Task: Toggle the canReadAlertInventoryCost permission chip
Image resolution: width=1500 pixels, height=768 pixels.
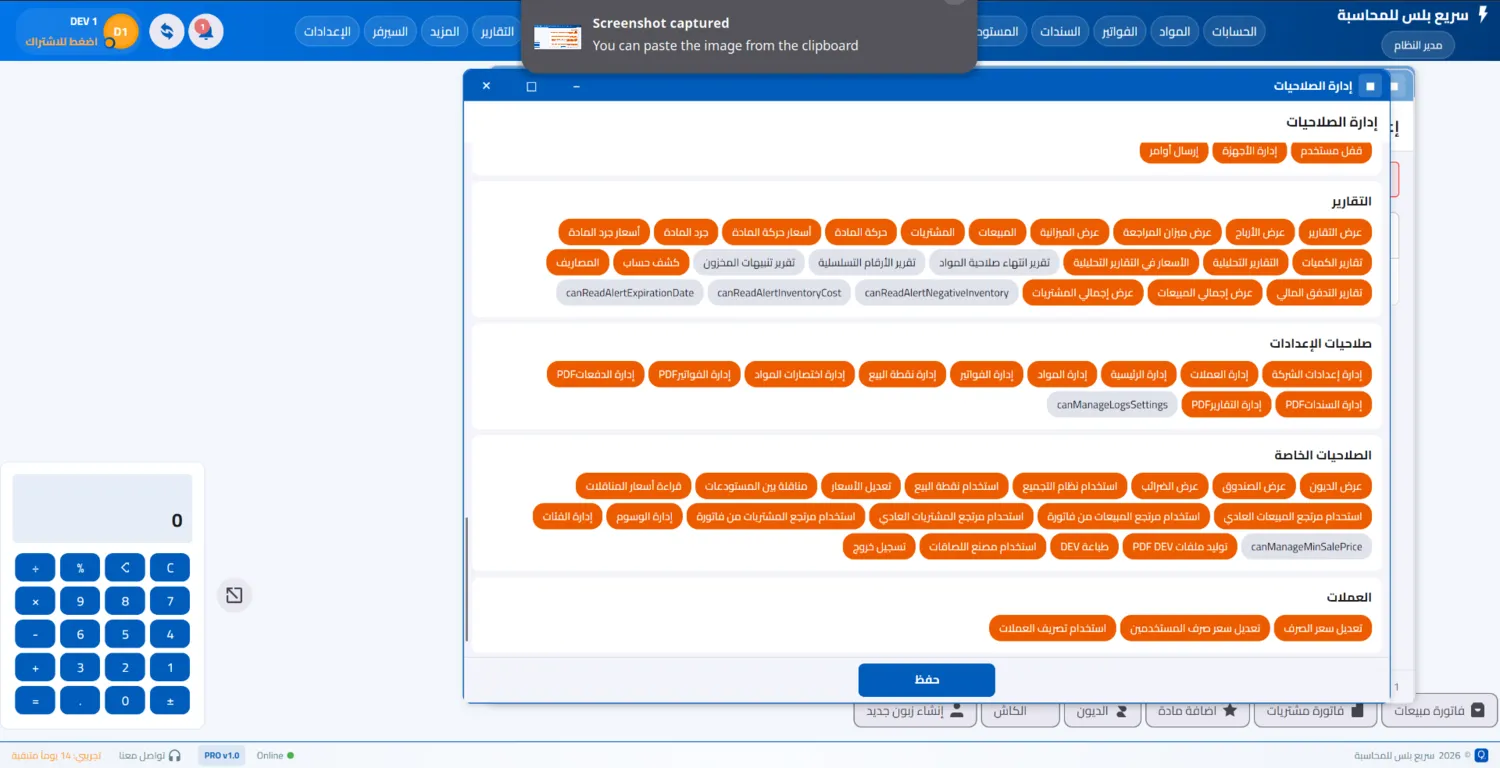Action: (779, 293)
